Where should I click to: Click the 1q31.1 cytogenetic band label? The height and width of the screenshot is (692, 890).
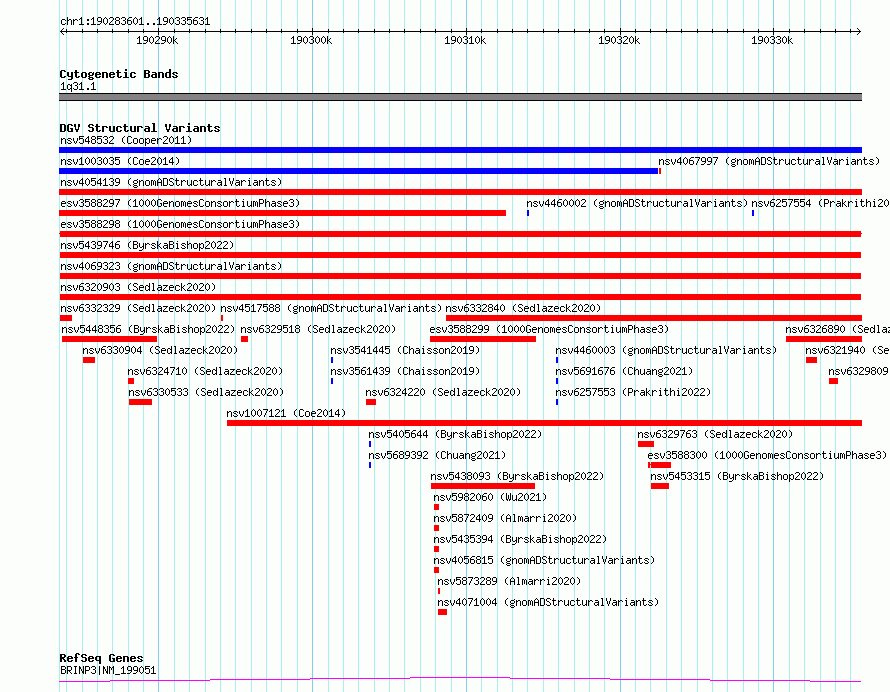(x=78, y=87)
